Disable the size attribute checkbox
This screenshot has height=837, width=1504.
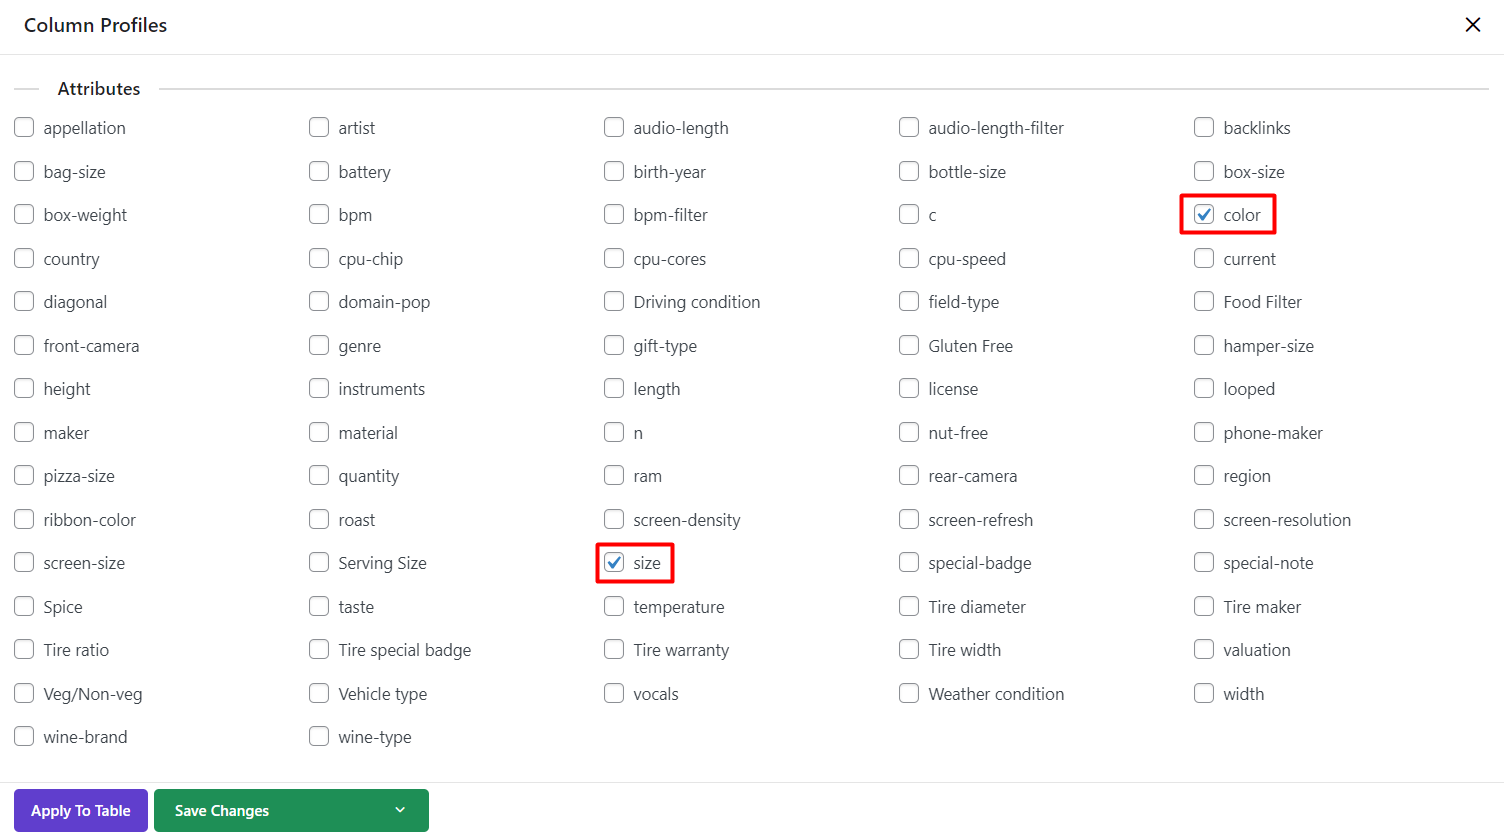pos(614,563)
